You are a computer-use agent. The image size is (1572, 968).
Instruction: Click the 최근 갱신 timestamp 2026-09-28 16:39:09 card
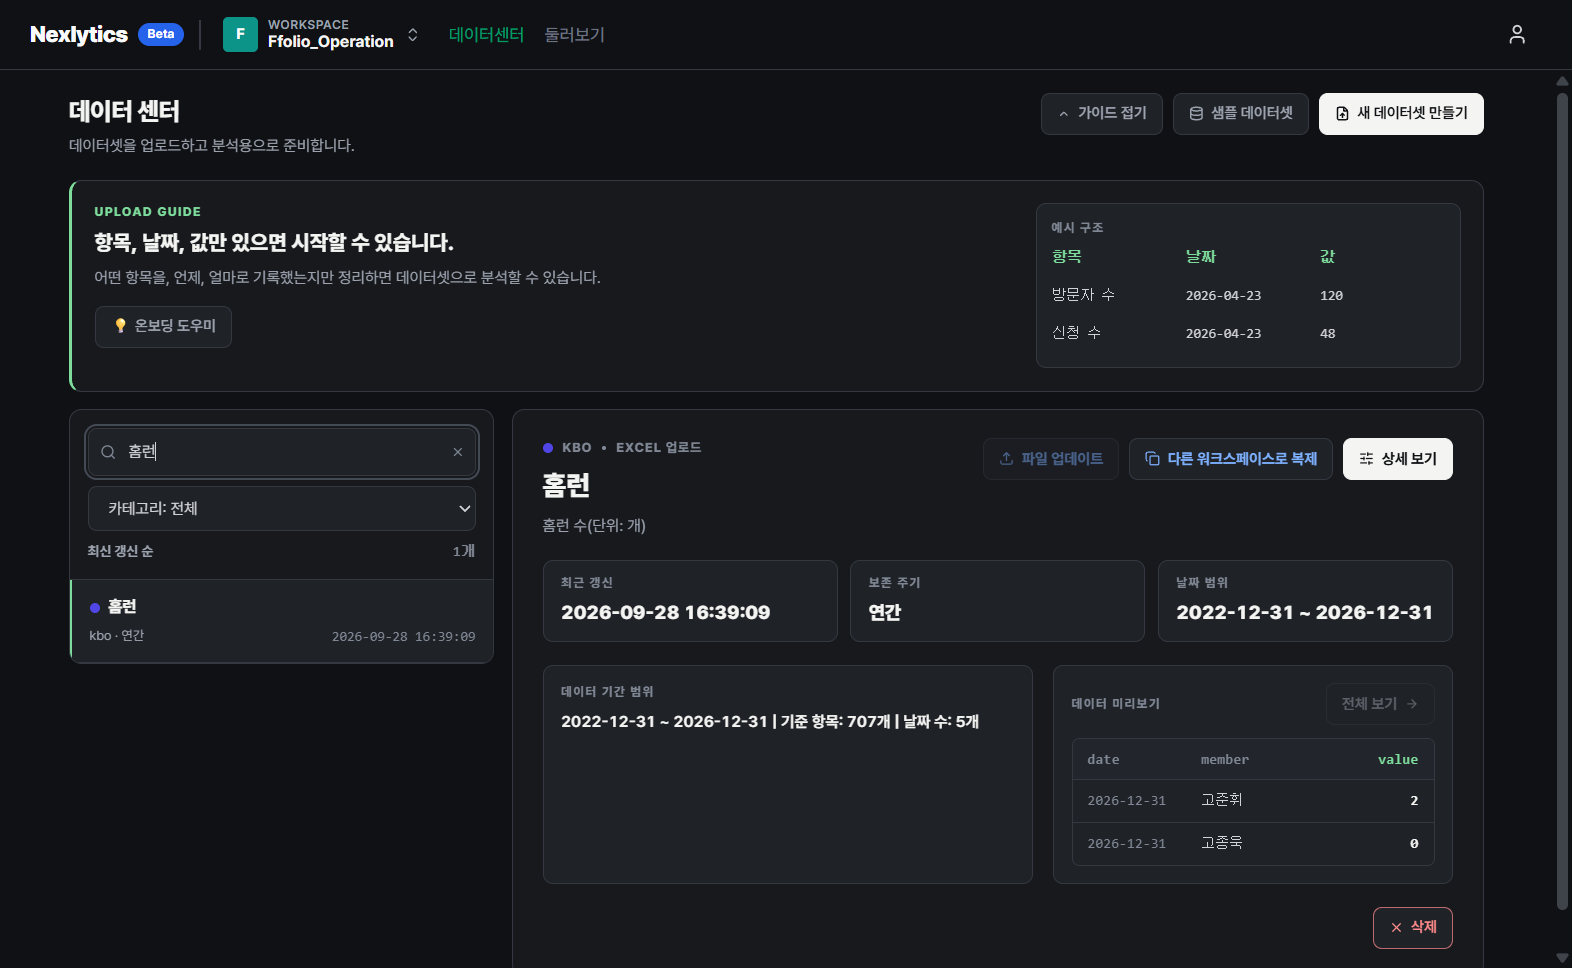[690, 601]
